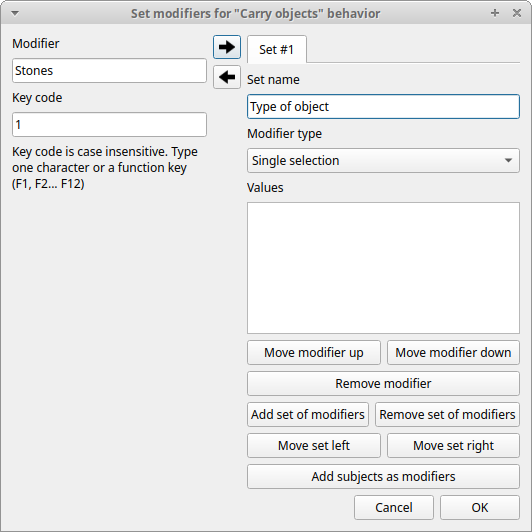Viewport: 532px width, 532px height.
Task: Click Move set right button
Action: tap(453, 445)
